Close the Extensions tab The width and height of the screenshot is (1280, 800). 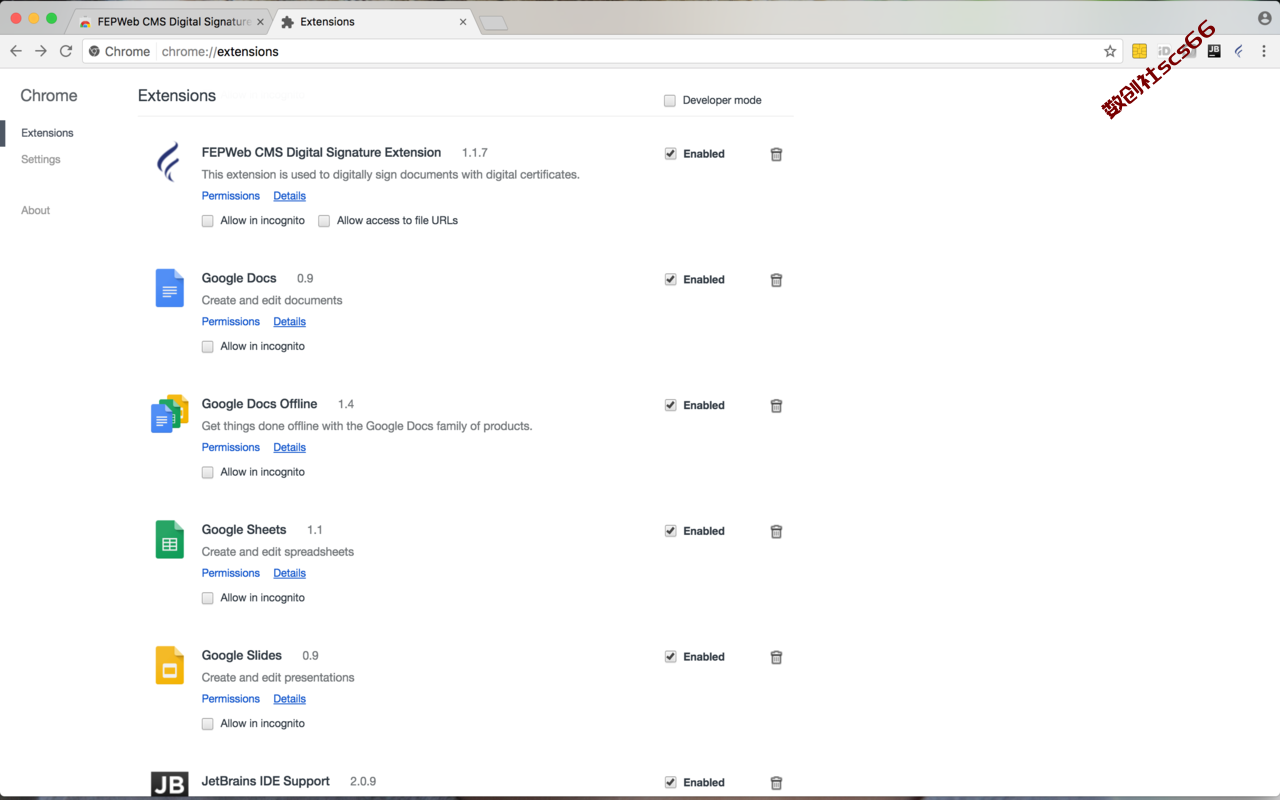click(463, 22)
